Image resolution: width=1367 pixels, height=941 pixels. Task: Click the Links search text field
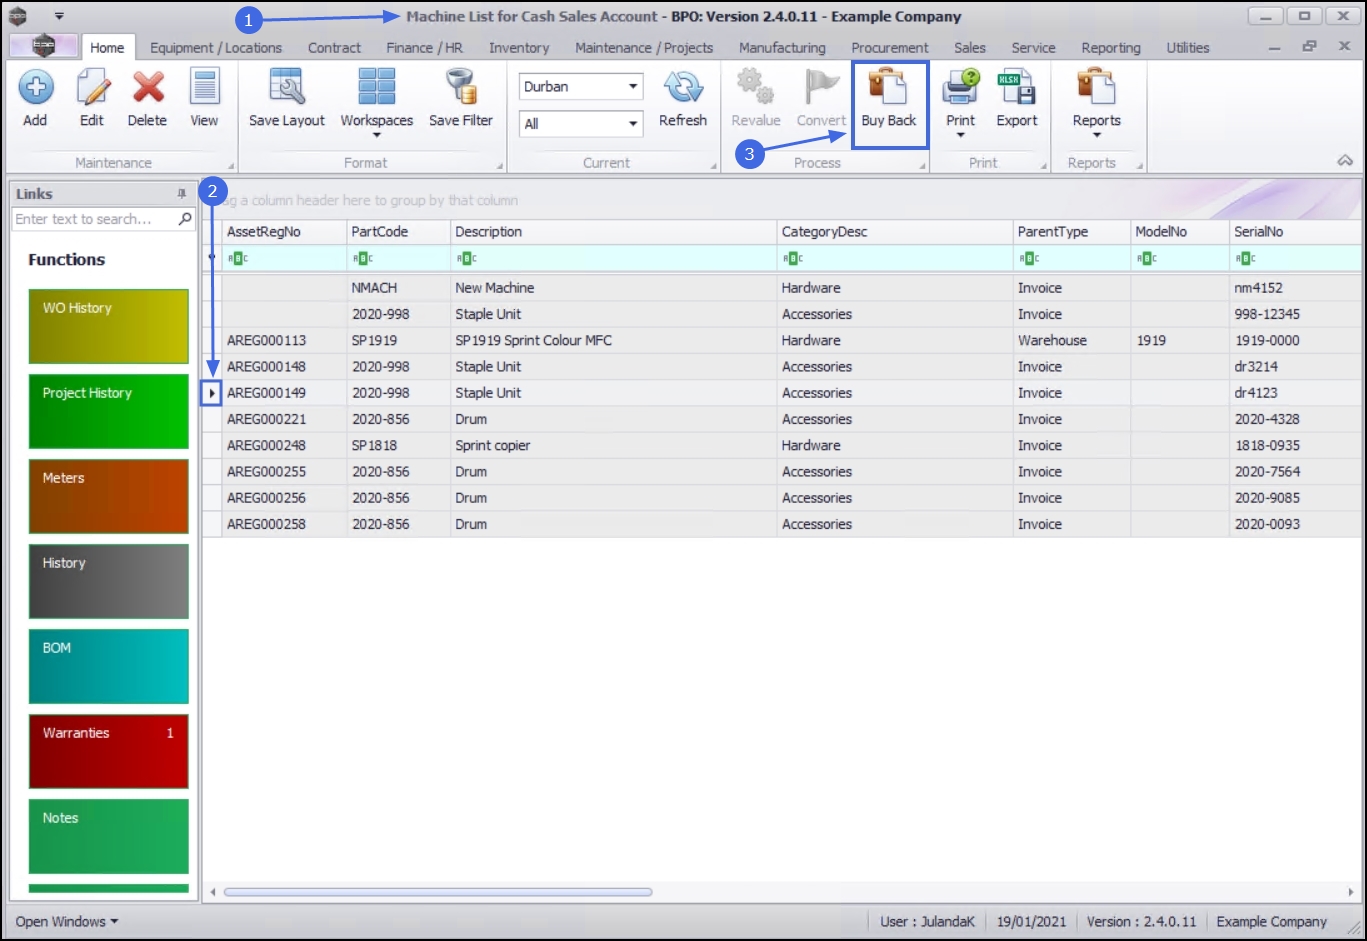pyautogui.click(x=94, y=219)
